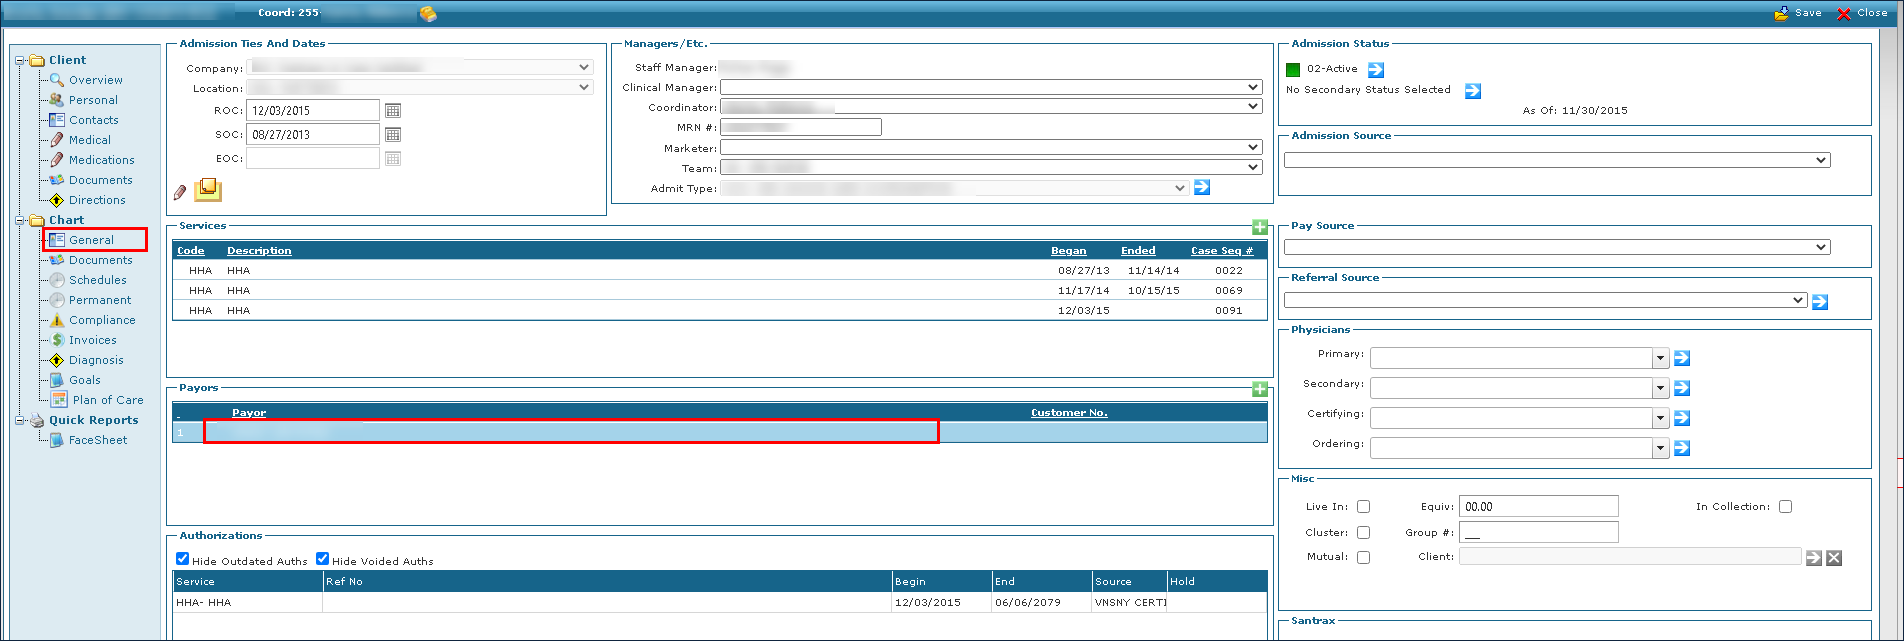Open the ROC date calendar picker

(393, 110)
